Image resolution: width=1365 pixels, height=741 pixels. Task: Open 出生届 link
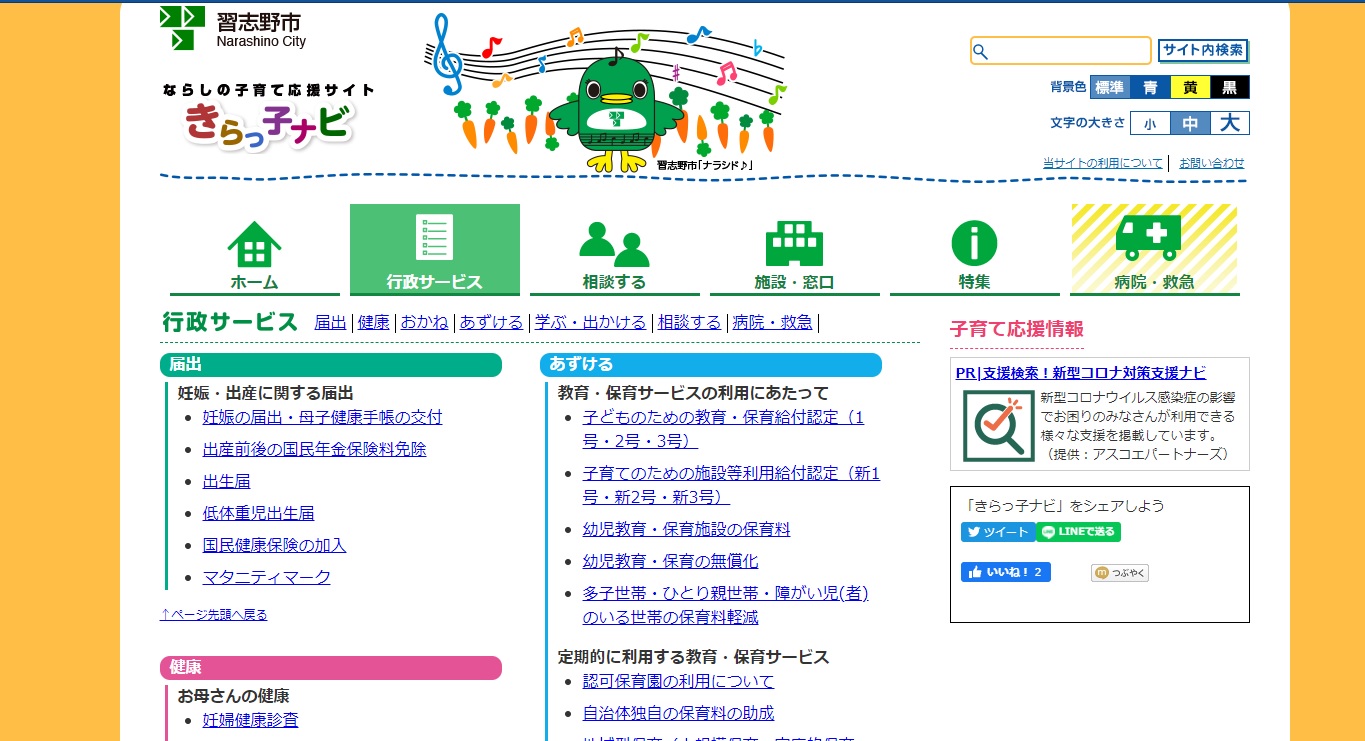coord(226,481)
